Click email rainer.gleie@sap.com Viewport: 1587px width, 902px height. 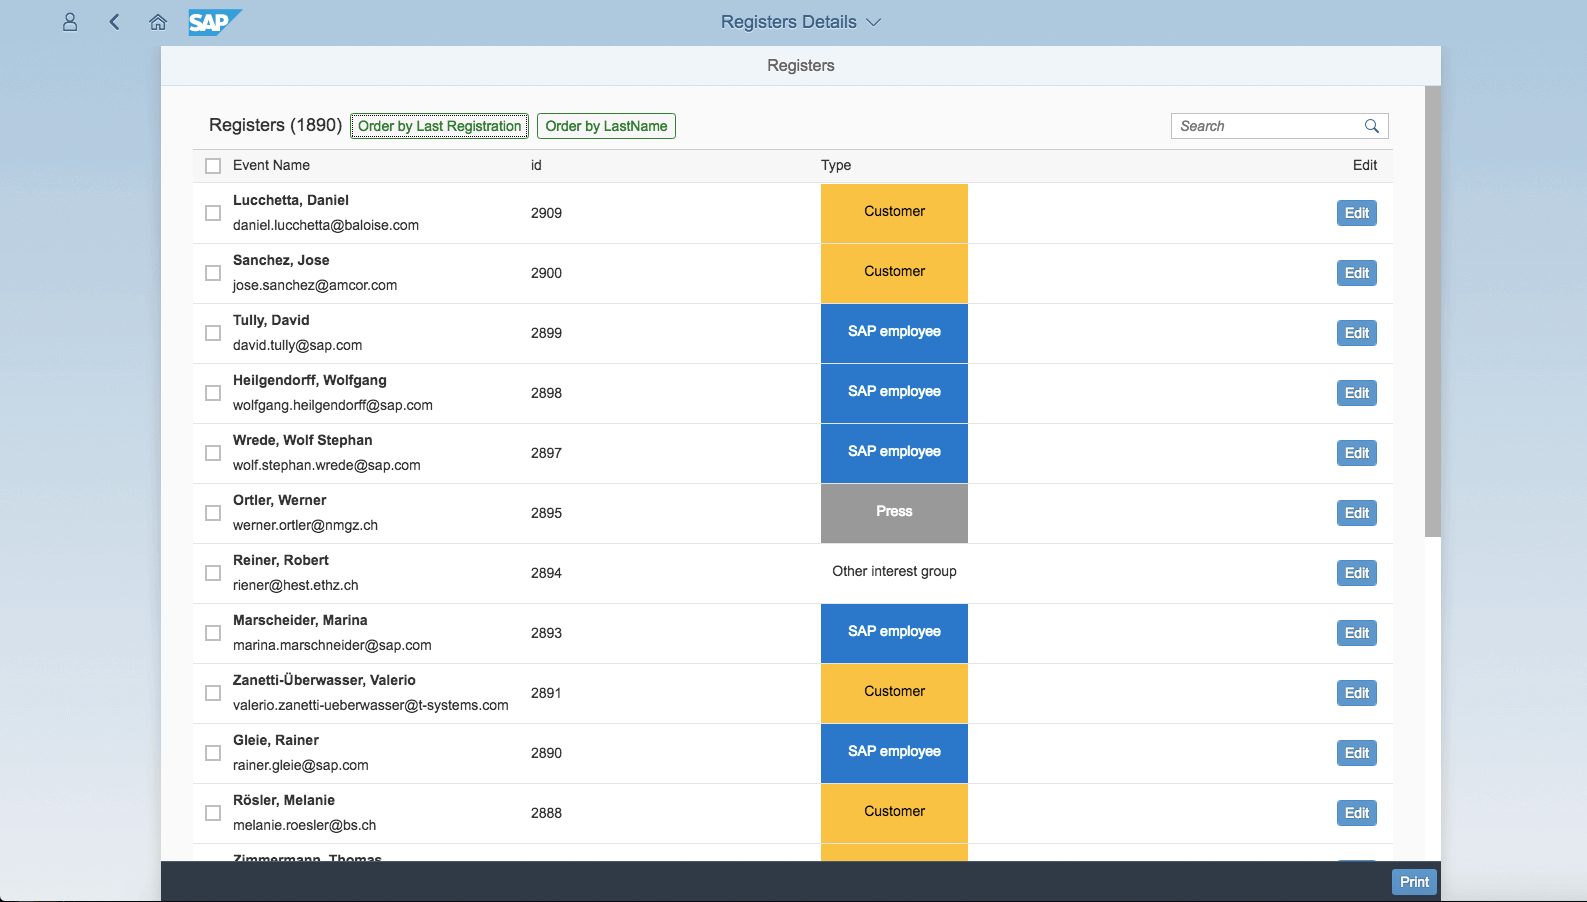301,765
